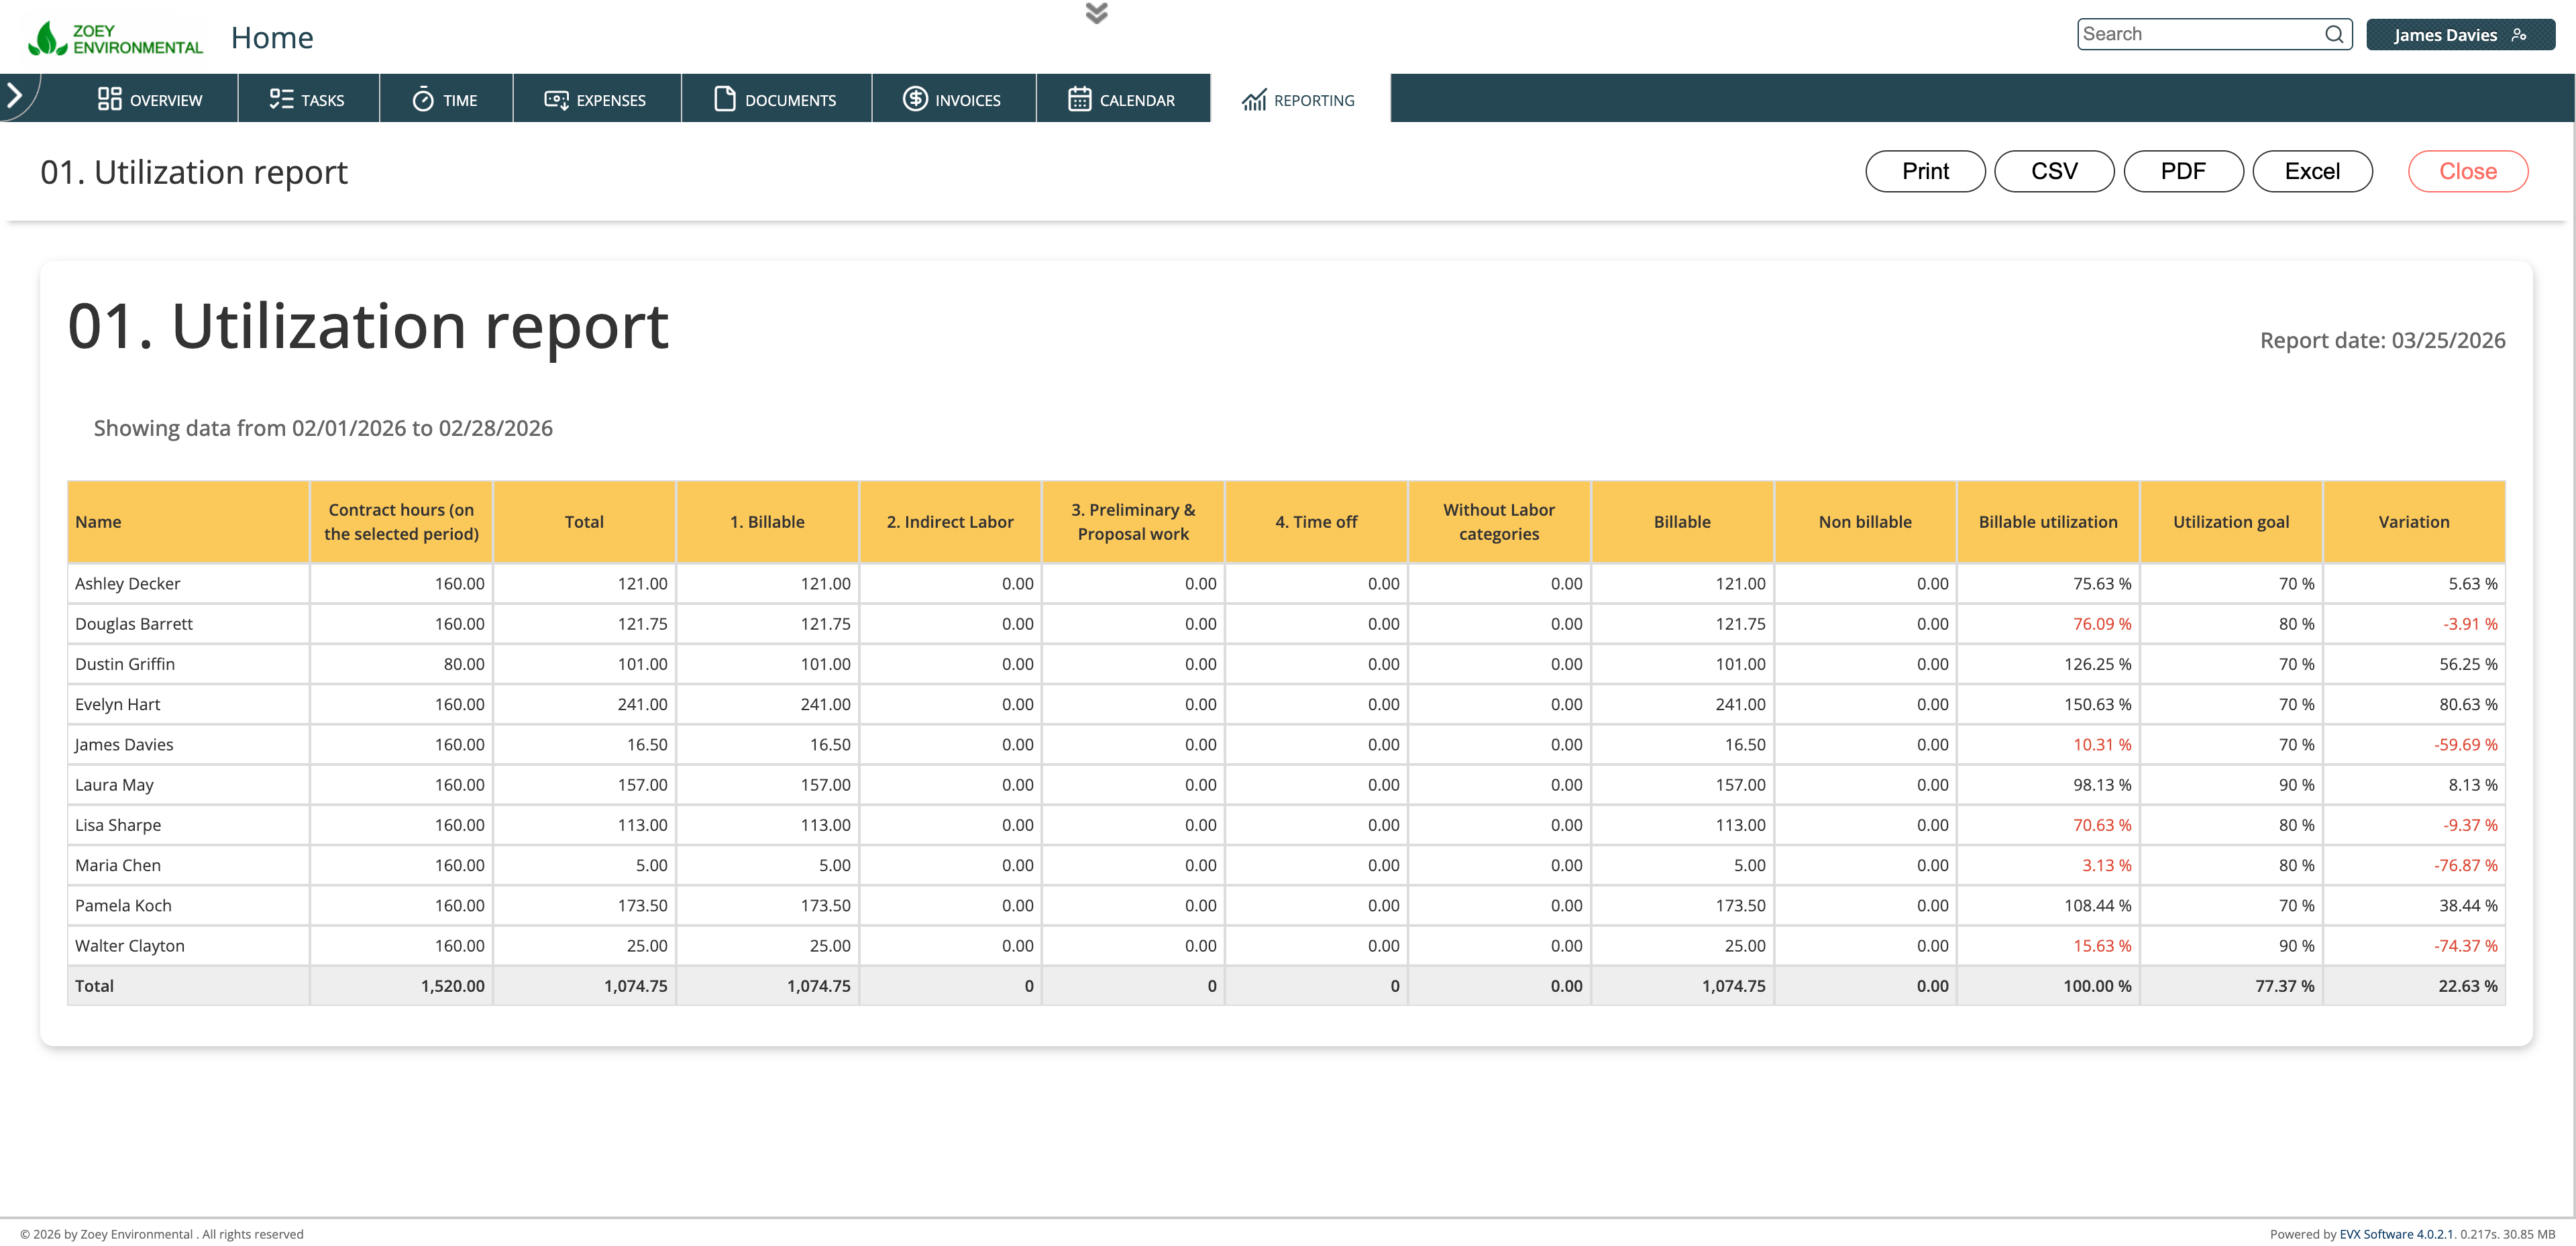Click the search magnifier icon
Image resolution: width=2576 pixels, height=1246 pixels.
point(2334,34)
